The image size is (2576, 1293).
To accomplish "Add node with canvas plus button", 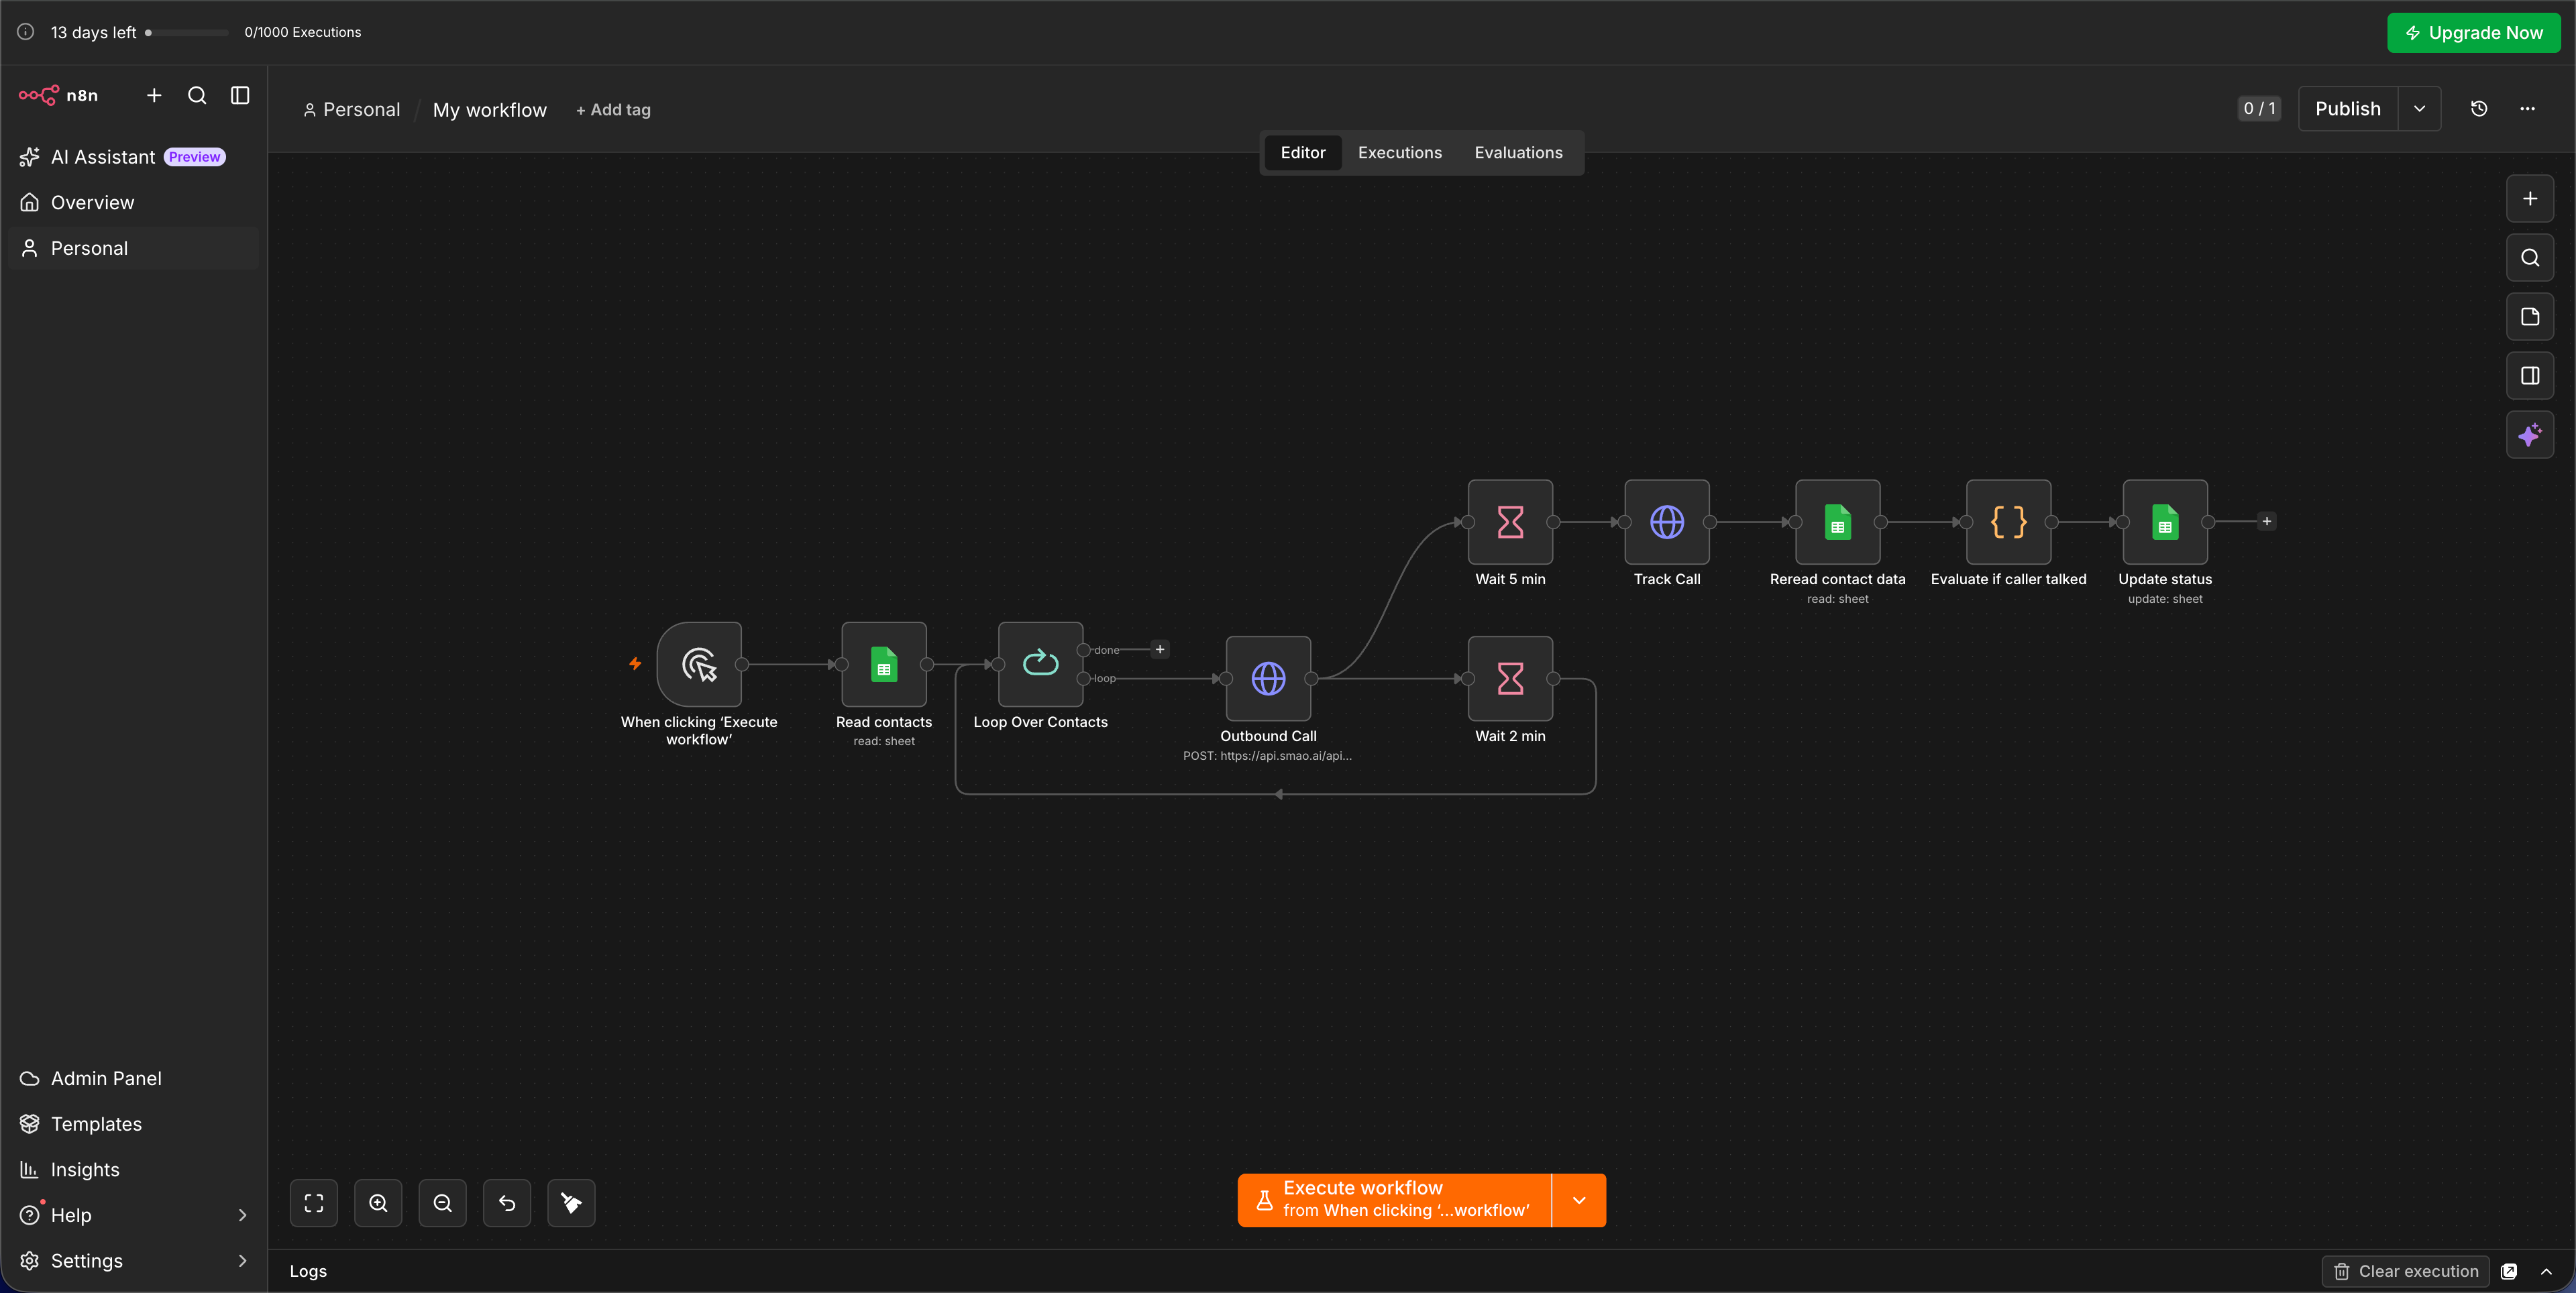I will point(2530,199).
